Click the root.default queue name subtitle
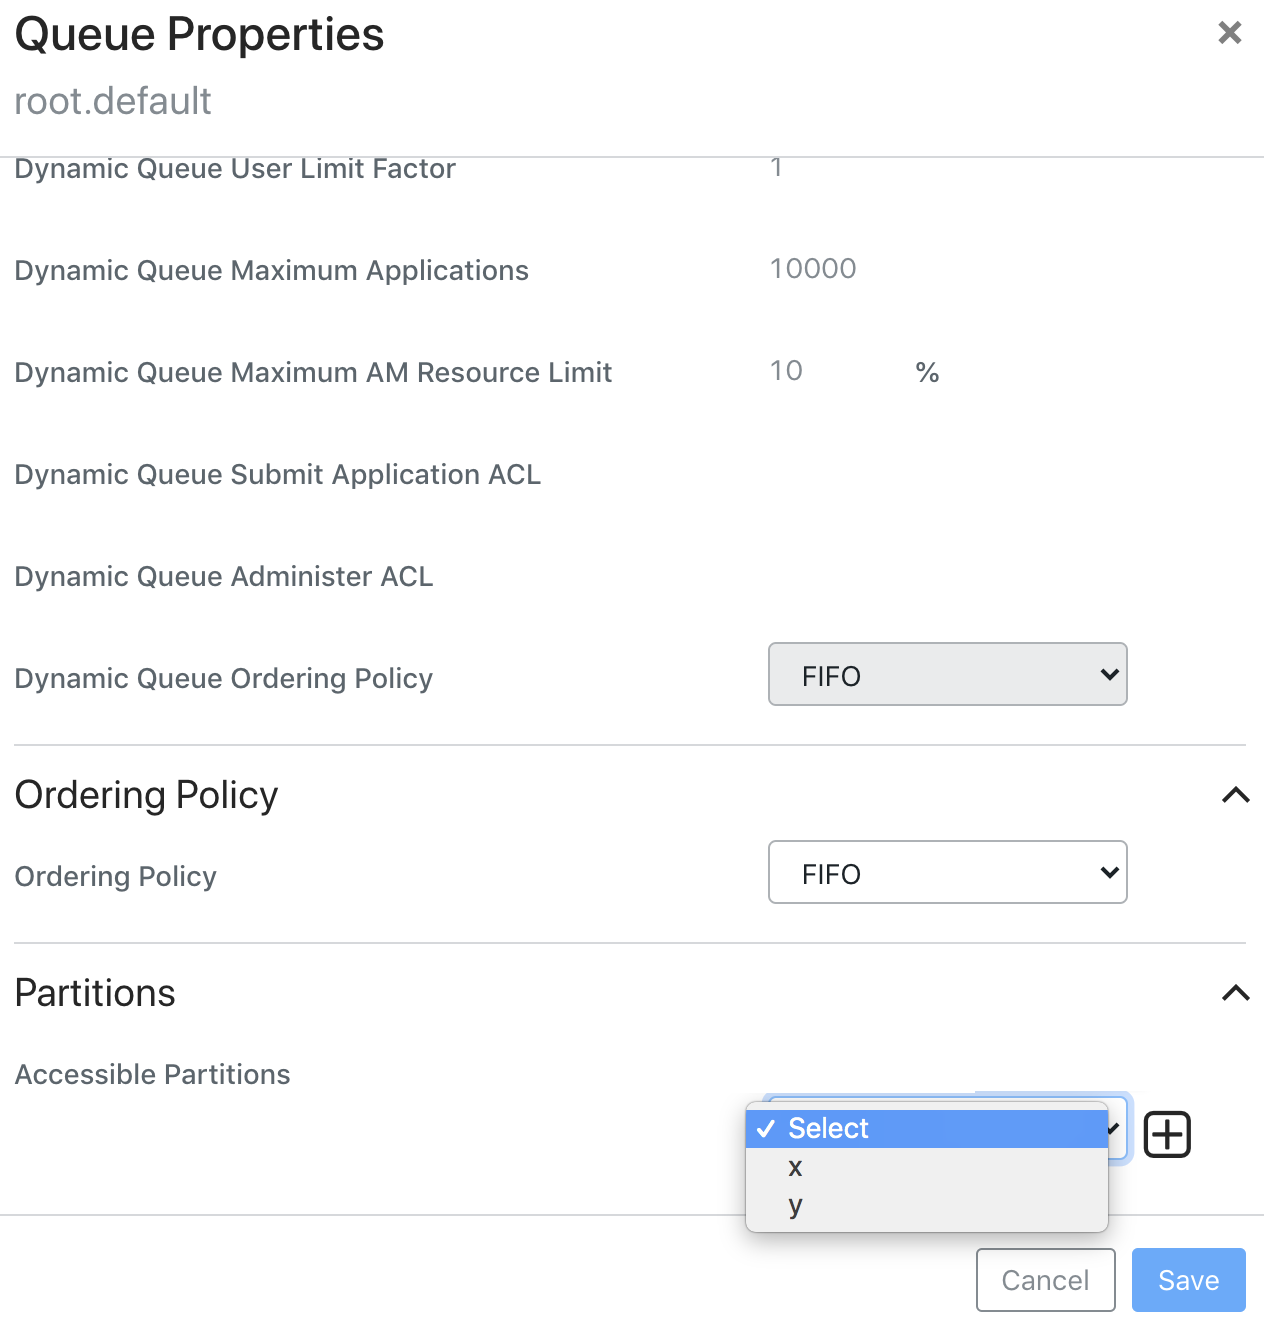 click(x=113, y=101)
